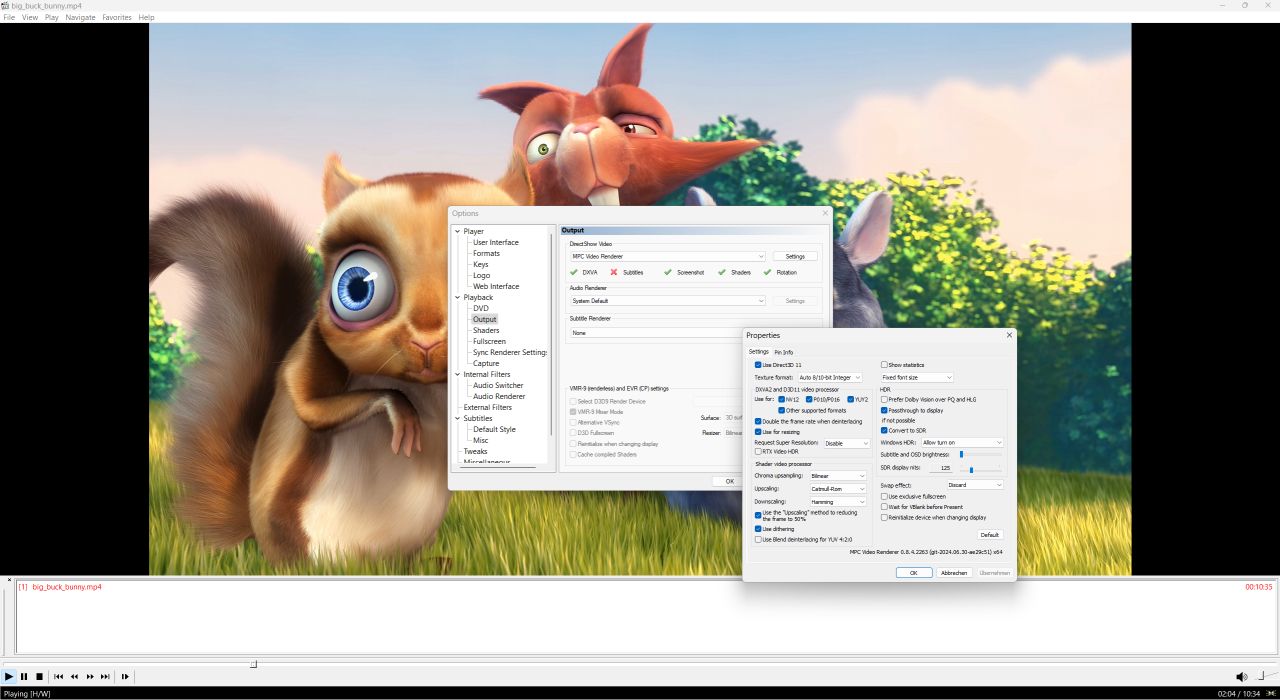Open the Fixed font size dropdown
Screen dimensions: 1280x700
coord(917,377)
